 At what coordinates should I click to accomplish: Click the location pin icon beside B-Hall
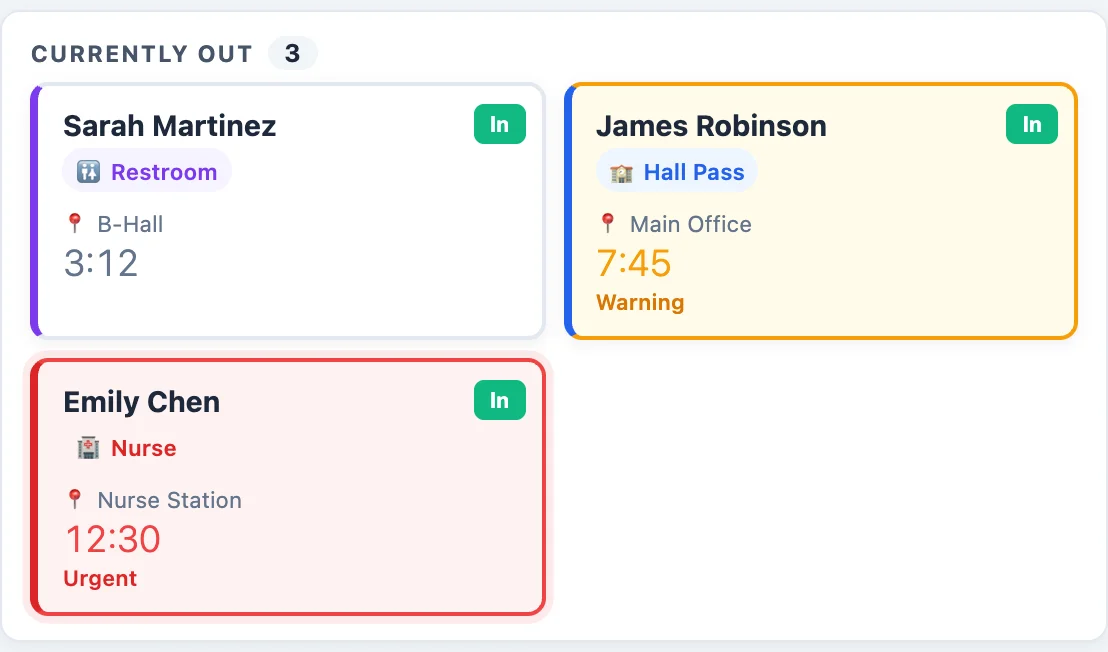(x=75, y=224)
